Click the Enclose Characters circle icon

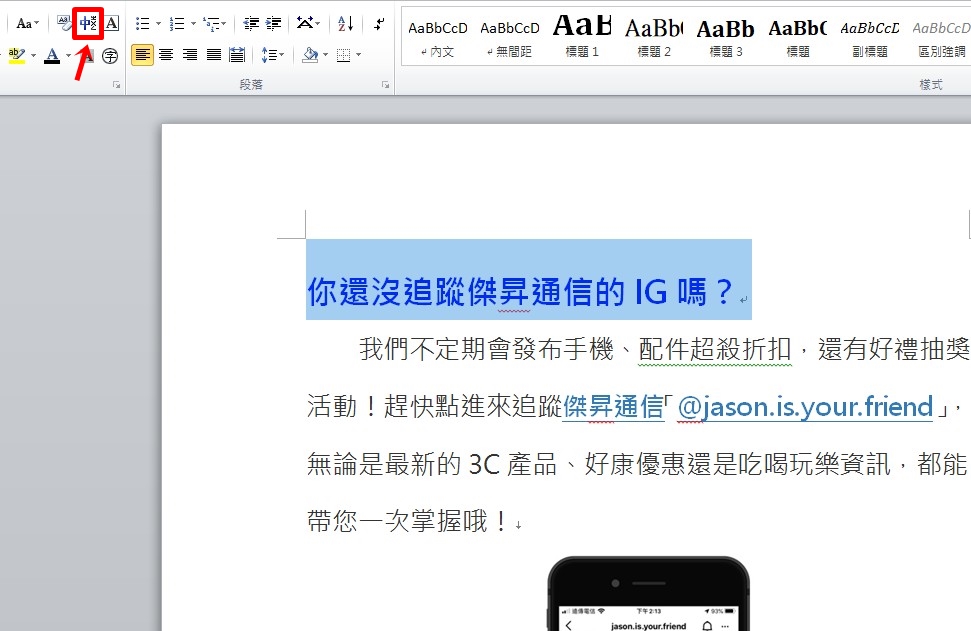click(108, 56)
